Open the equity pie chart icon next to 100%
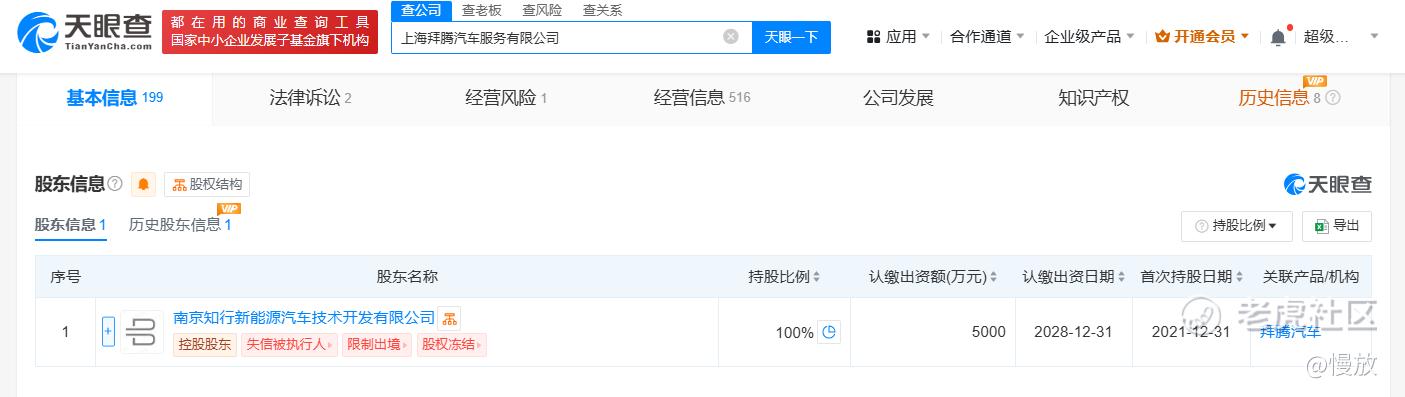Screen dimensions: 1405x397 coord(828,332)
